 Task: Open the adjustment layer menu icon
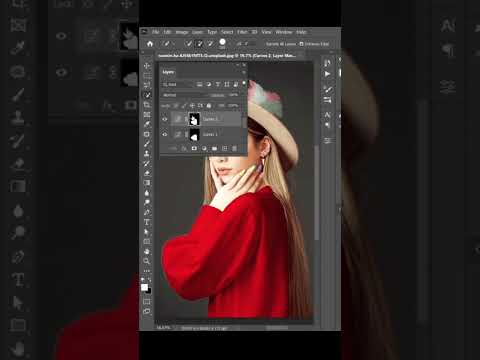[x=204, y=148]
